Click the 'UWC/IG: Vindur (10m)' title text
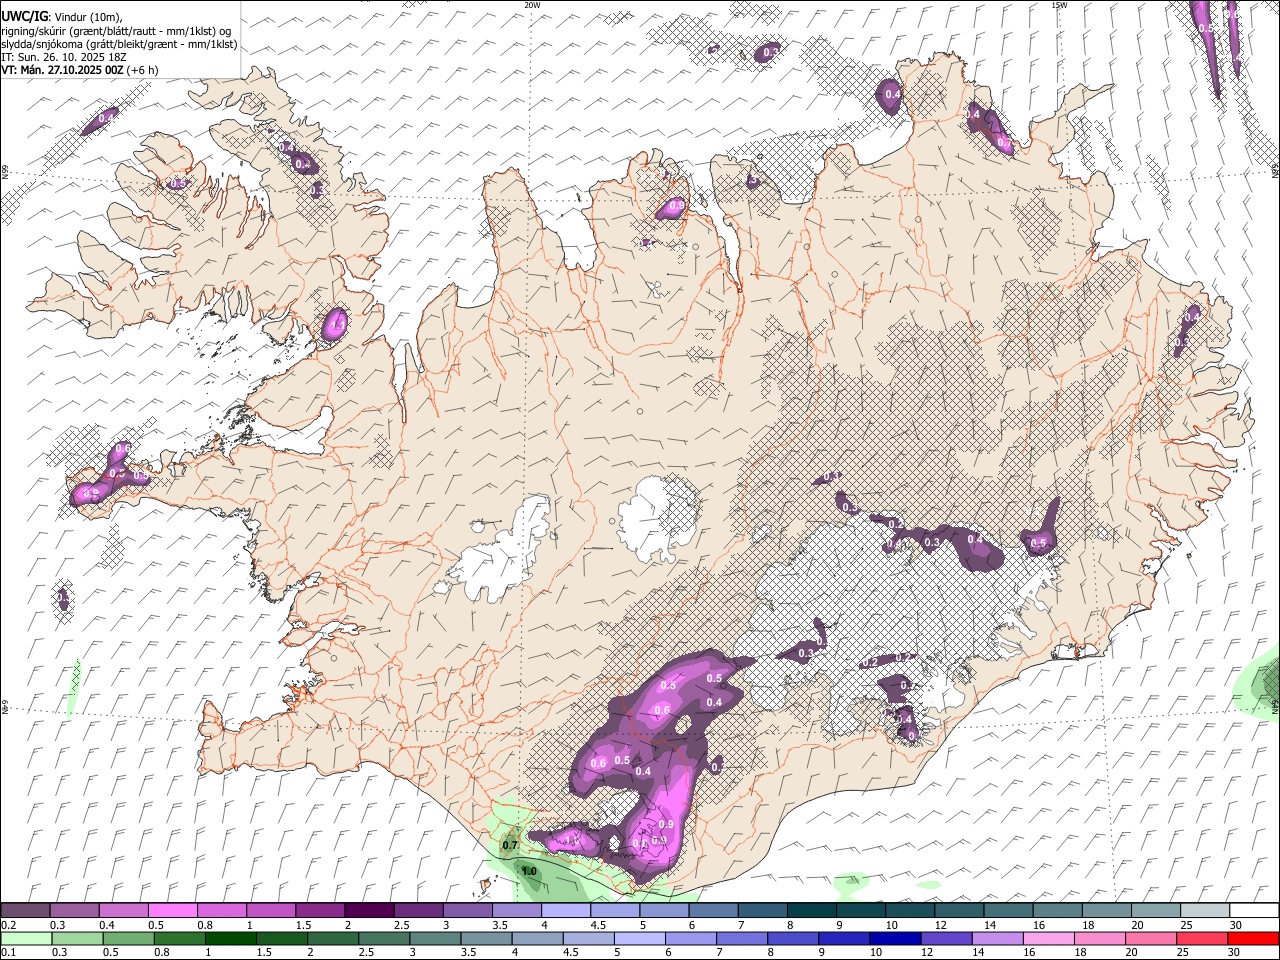This screenshot has width=1280, height=960. pos(62,17)
